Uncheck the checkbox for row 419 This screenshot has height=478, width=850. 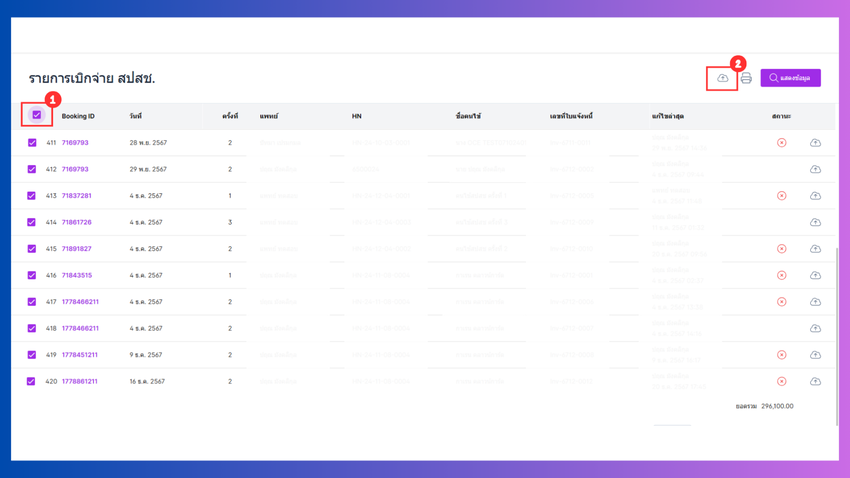click(x=32, y=355)
